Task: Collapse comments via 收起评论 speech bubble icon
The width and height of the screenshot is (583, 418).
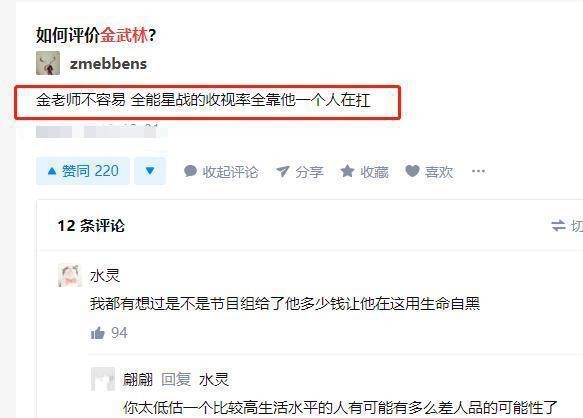Action: click(x=190, y=171)
